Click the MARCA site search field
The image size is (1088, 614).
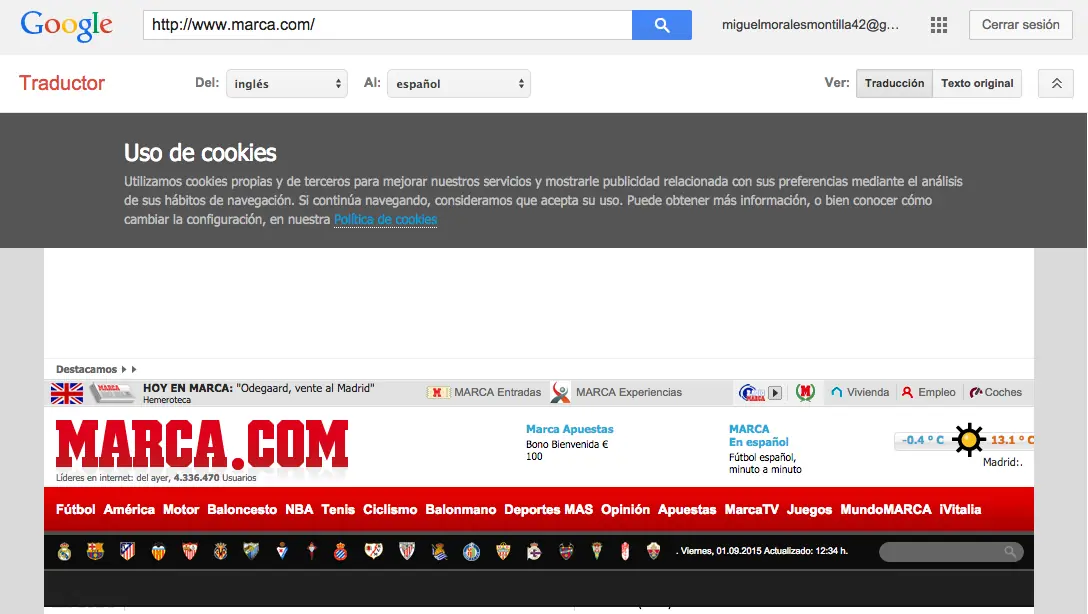pyautogui.click(x=951, y=552)
